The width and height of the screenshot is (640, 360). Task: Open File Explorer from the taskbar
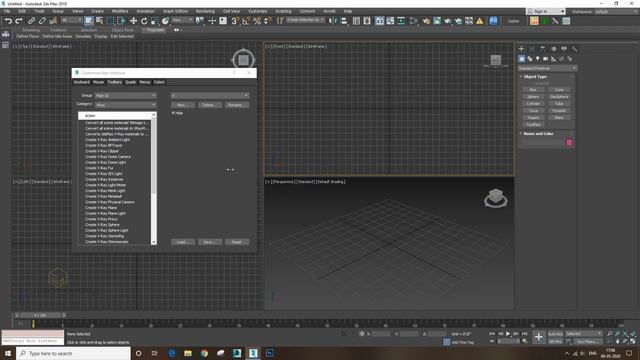coord(188,353)
